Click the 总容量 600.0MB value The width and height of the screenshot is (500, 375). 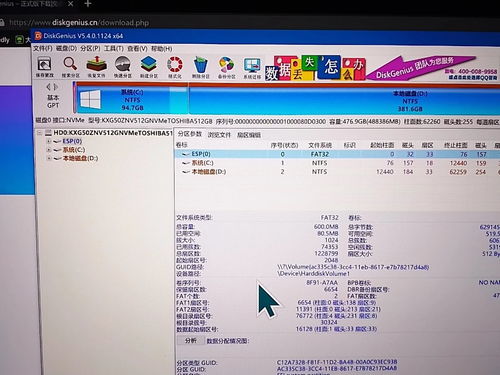point(326,227)
